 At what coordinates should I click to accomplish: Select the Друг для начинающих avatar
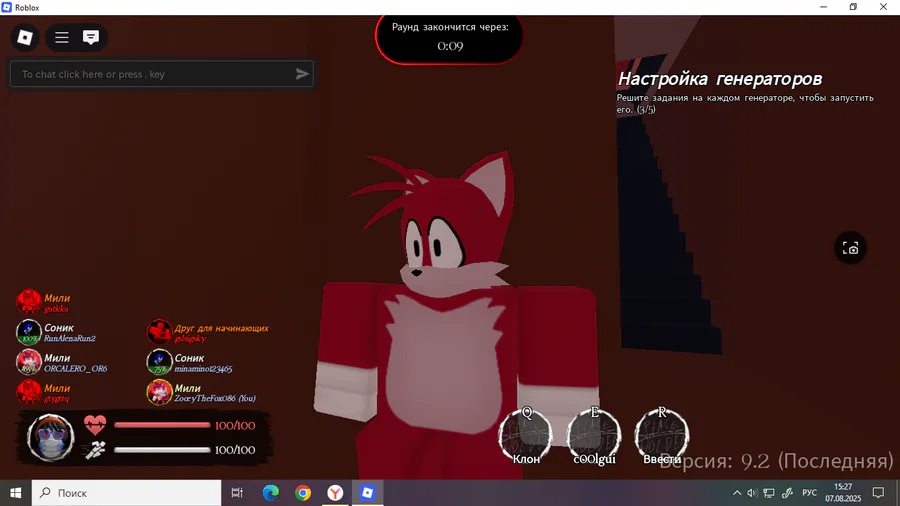coord(159,332)
